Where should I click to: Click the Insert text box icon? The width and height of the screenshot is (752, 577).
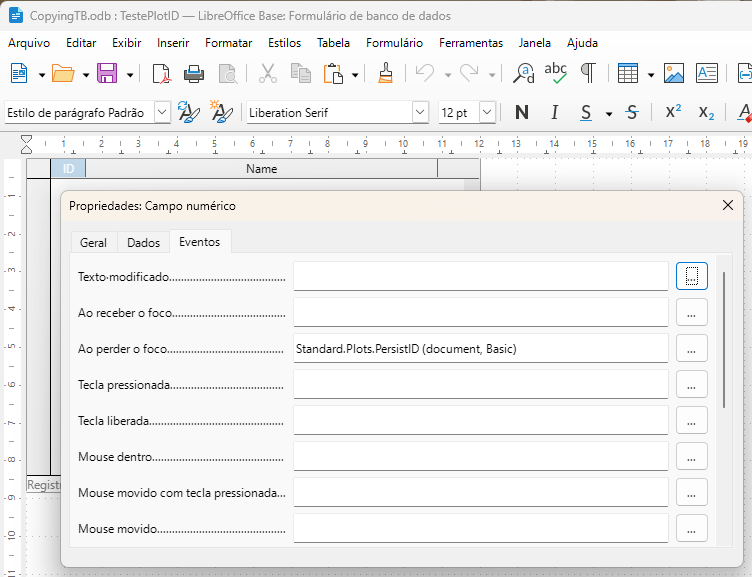(x=707, y=73)
